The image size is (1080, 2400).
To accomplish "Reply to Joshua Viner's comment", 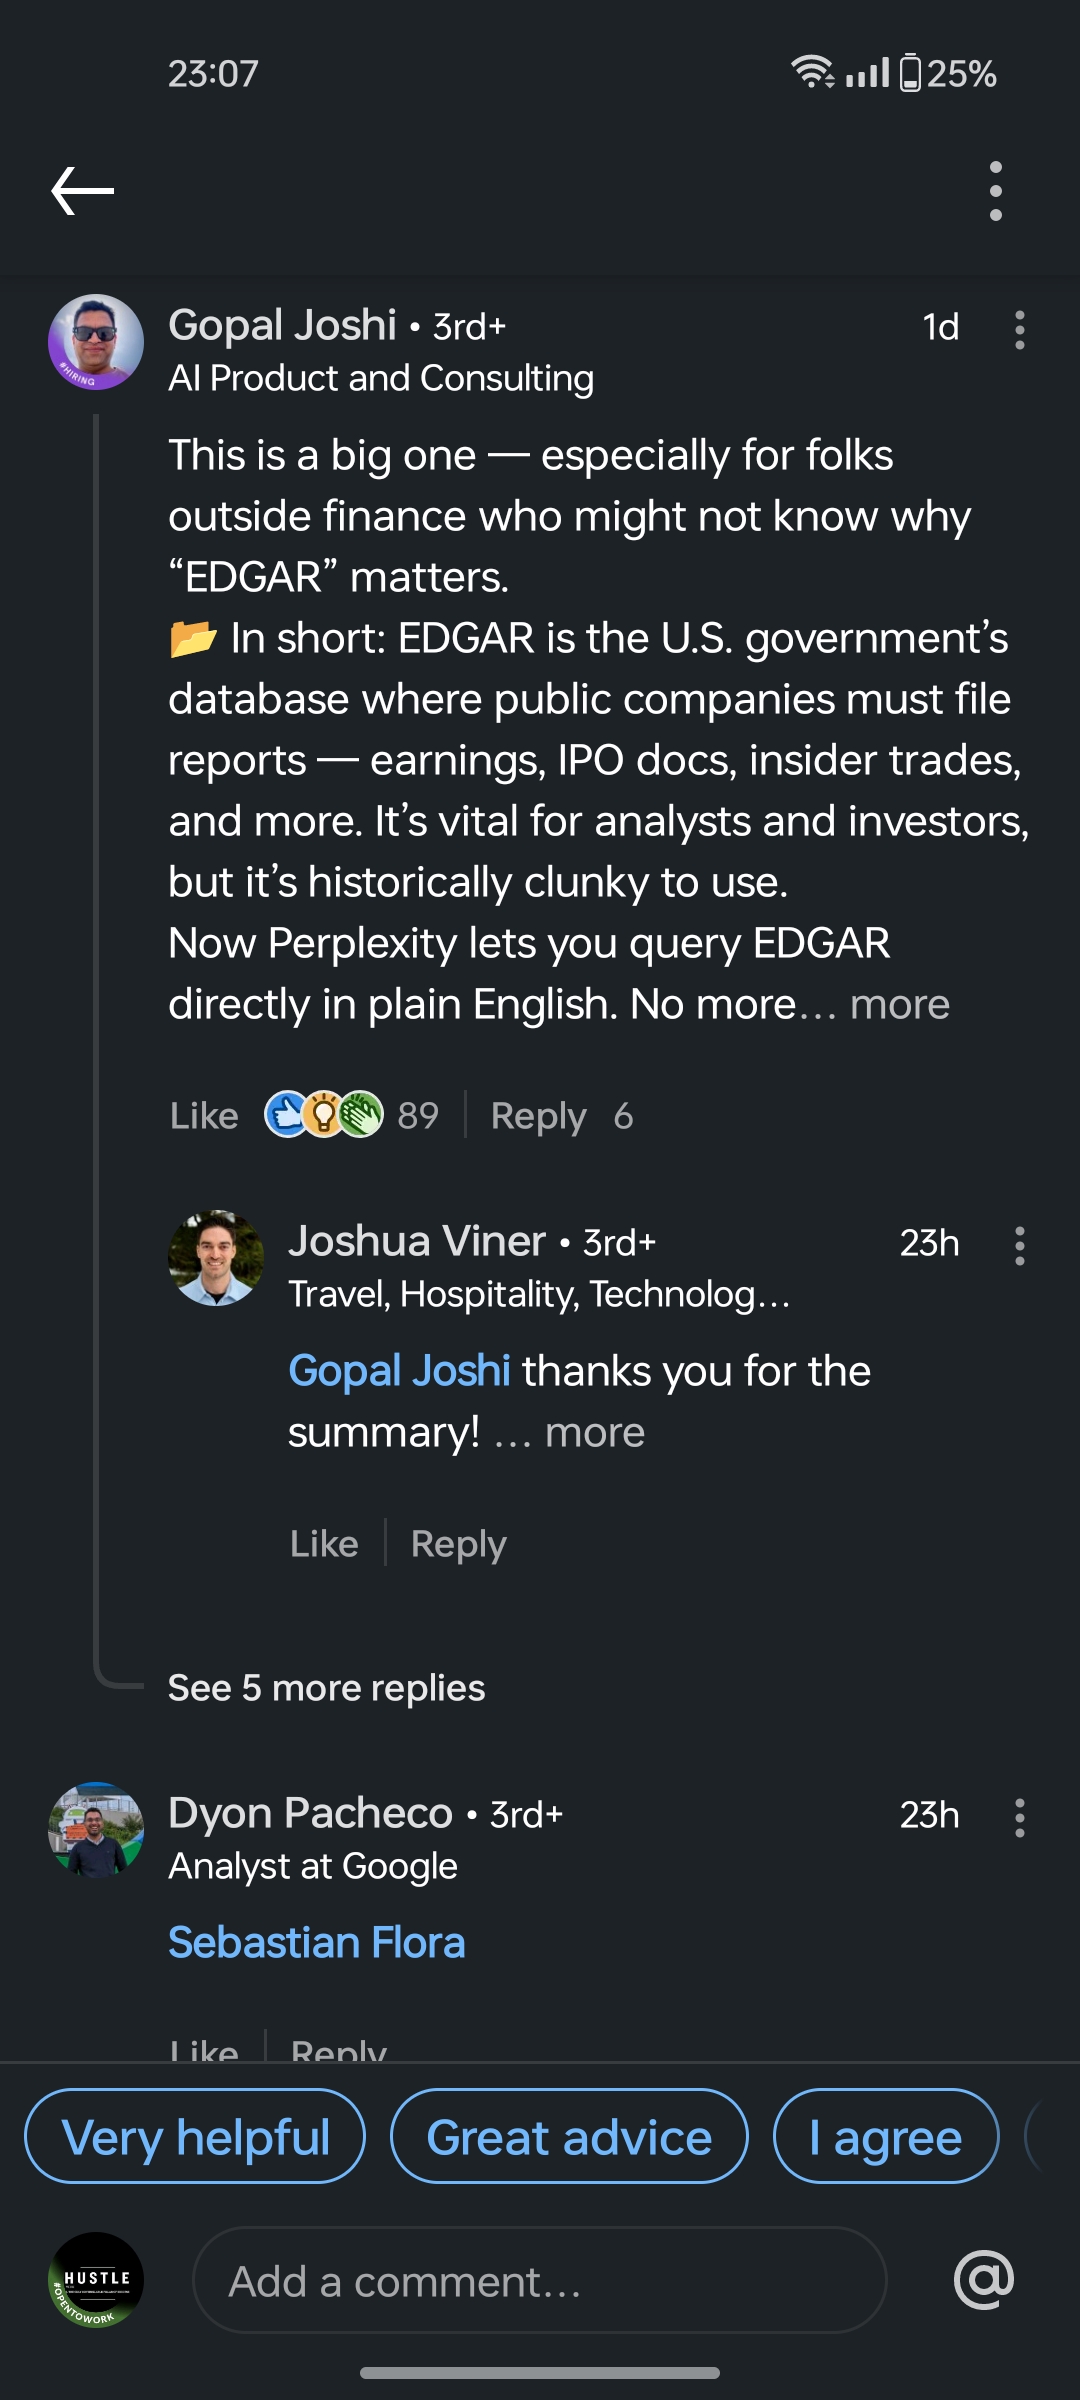I will (458, 1544).
